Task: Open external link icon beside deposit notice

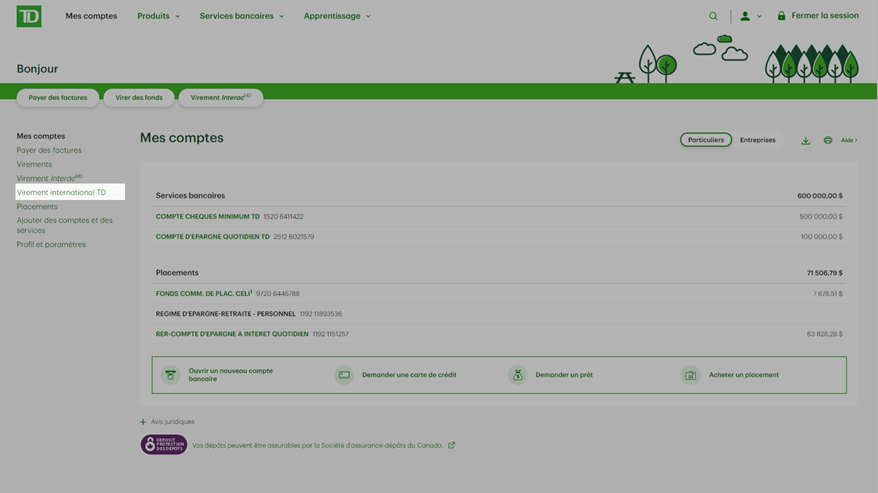Action: click(x=451, y=445)
